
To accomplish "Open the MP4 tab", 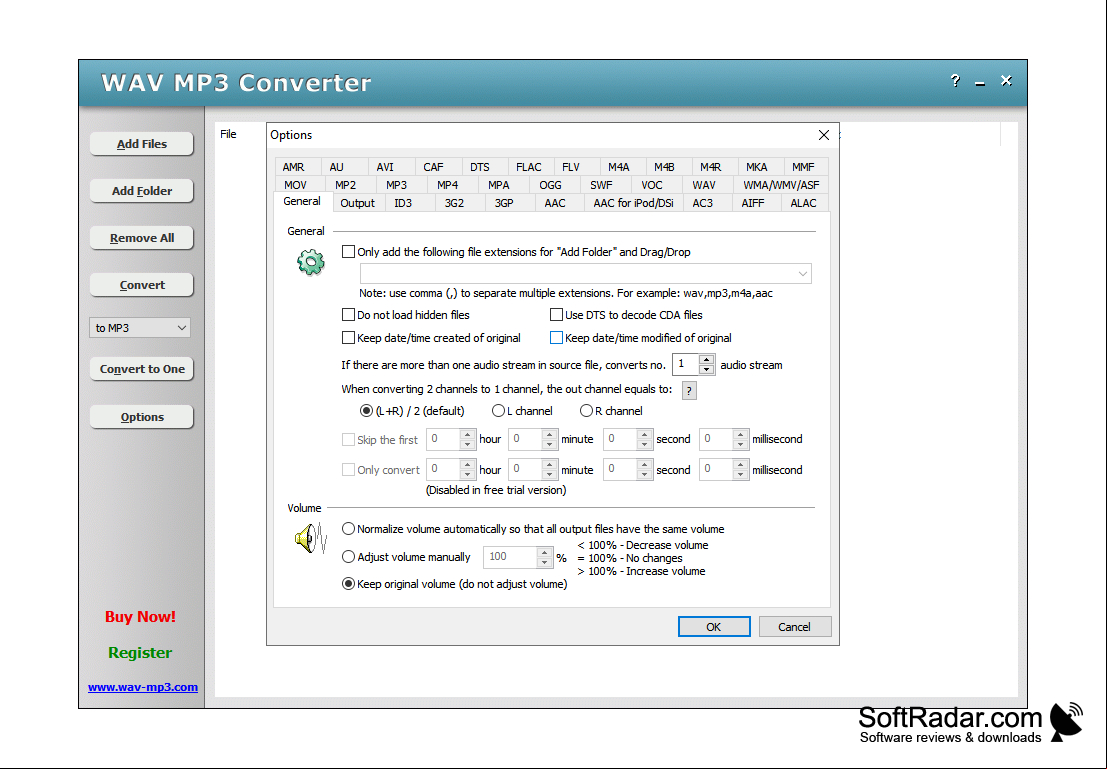I will [x=448, y=185].
